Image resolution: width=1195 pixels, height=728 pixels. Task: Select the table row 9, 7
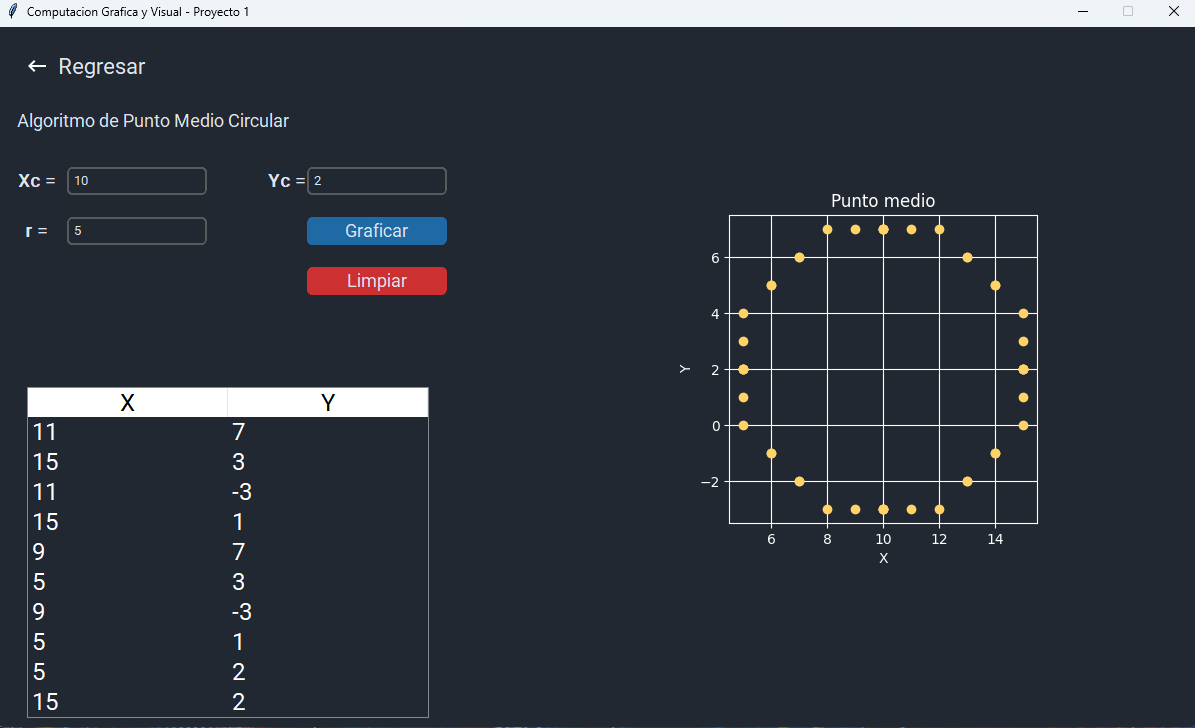click(x=228, y=552)
